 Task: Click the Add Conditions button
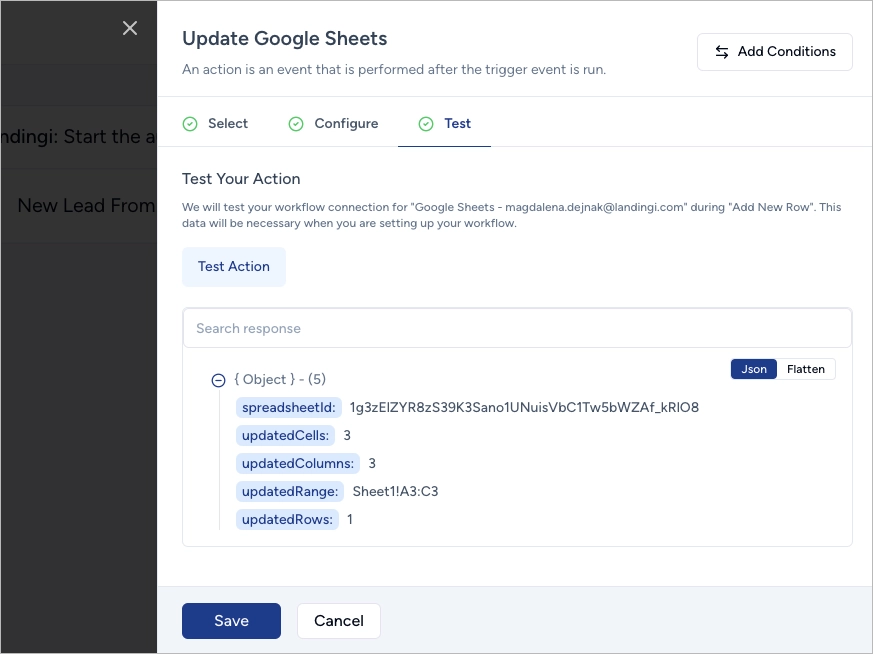tap(774, 52)
